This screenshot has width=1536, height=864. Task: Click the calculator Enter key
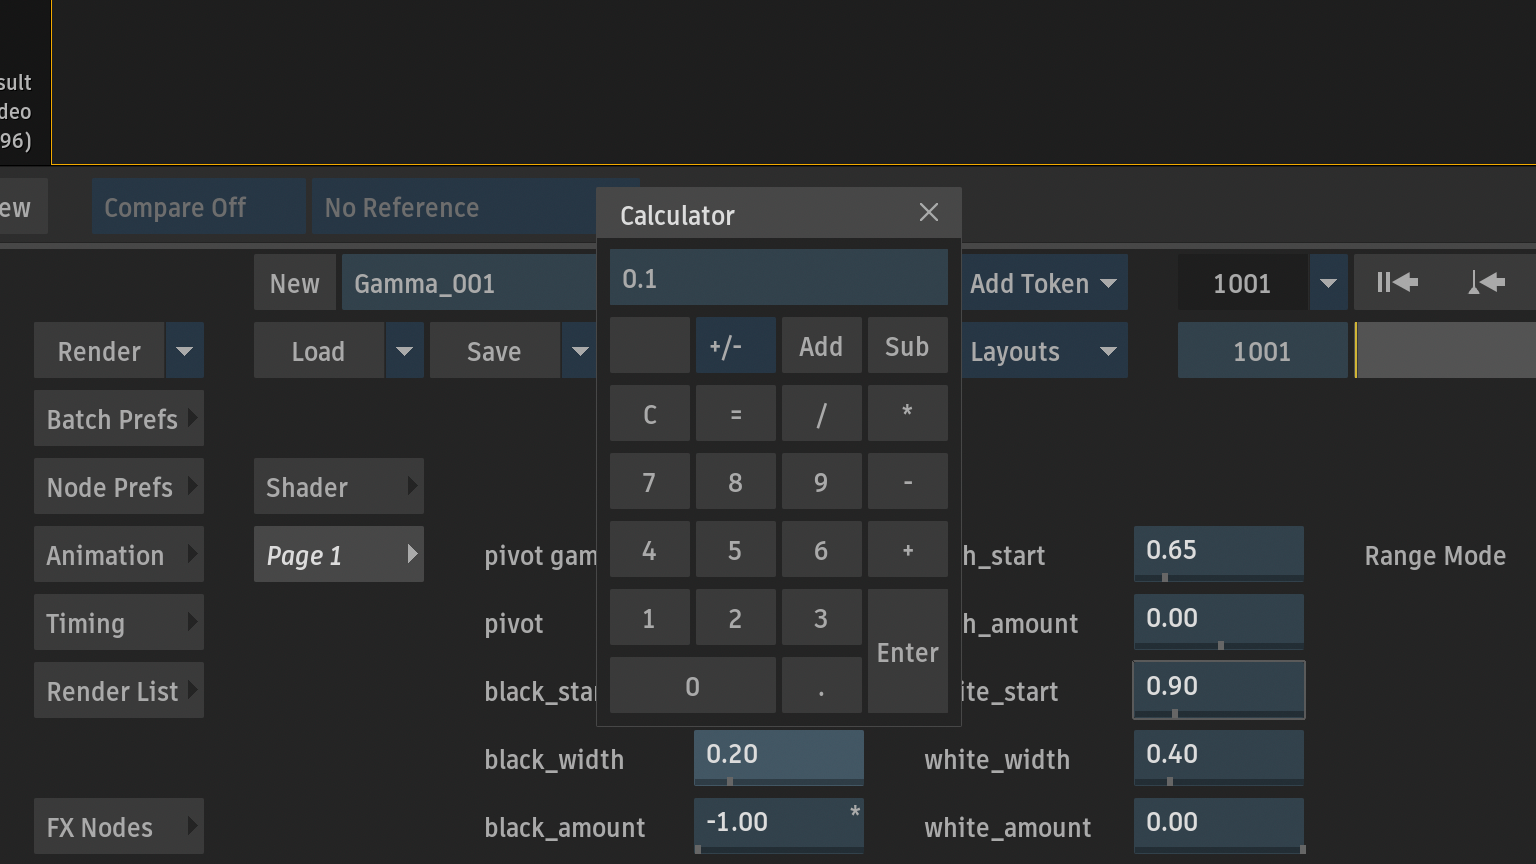pos(908,651)
